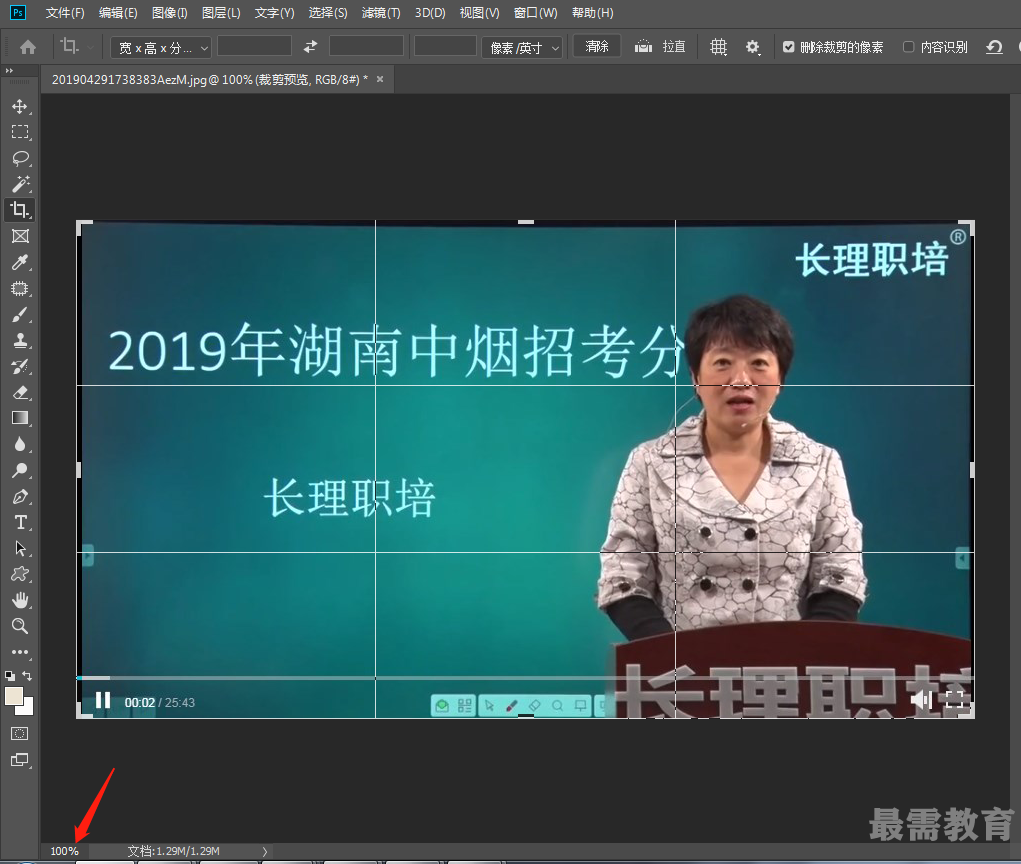
Task: Click the Clear button in options bar
Action: (597, 47)
